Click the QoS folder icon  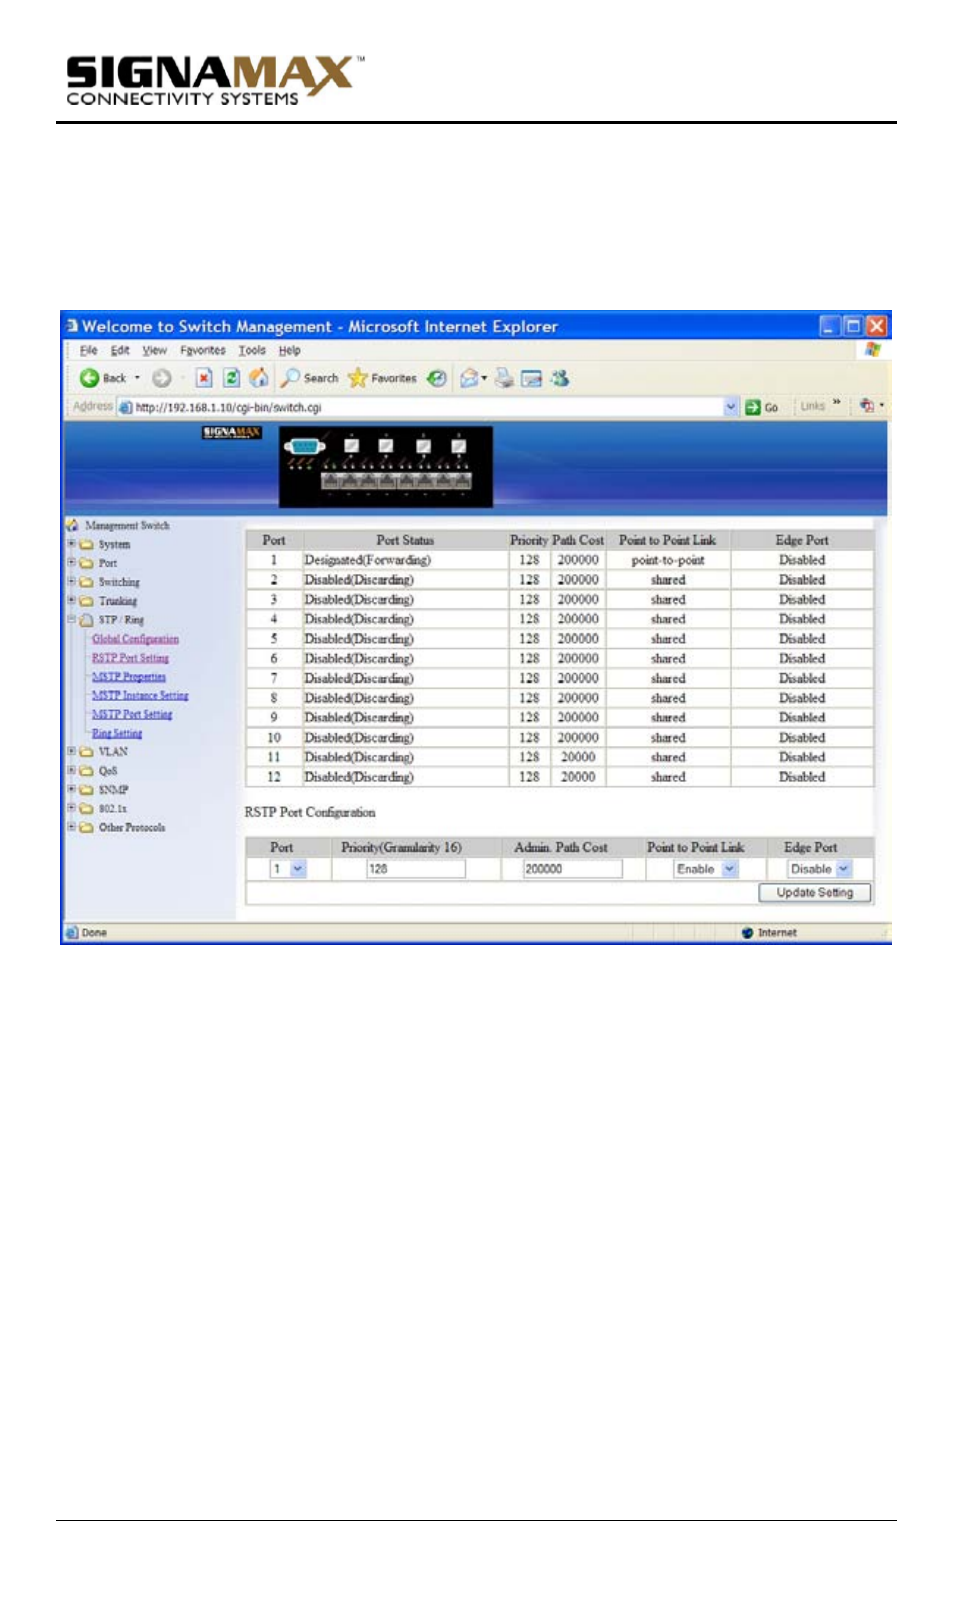86,771
